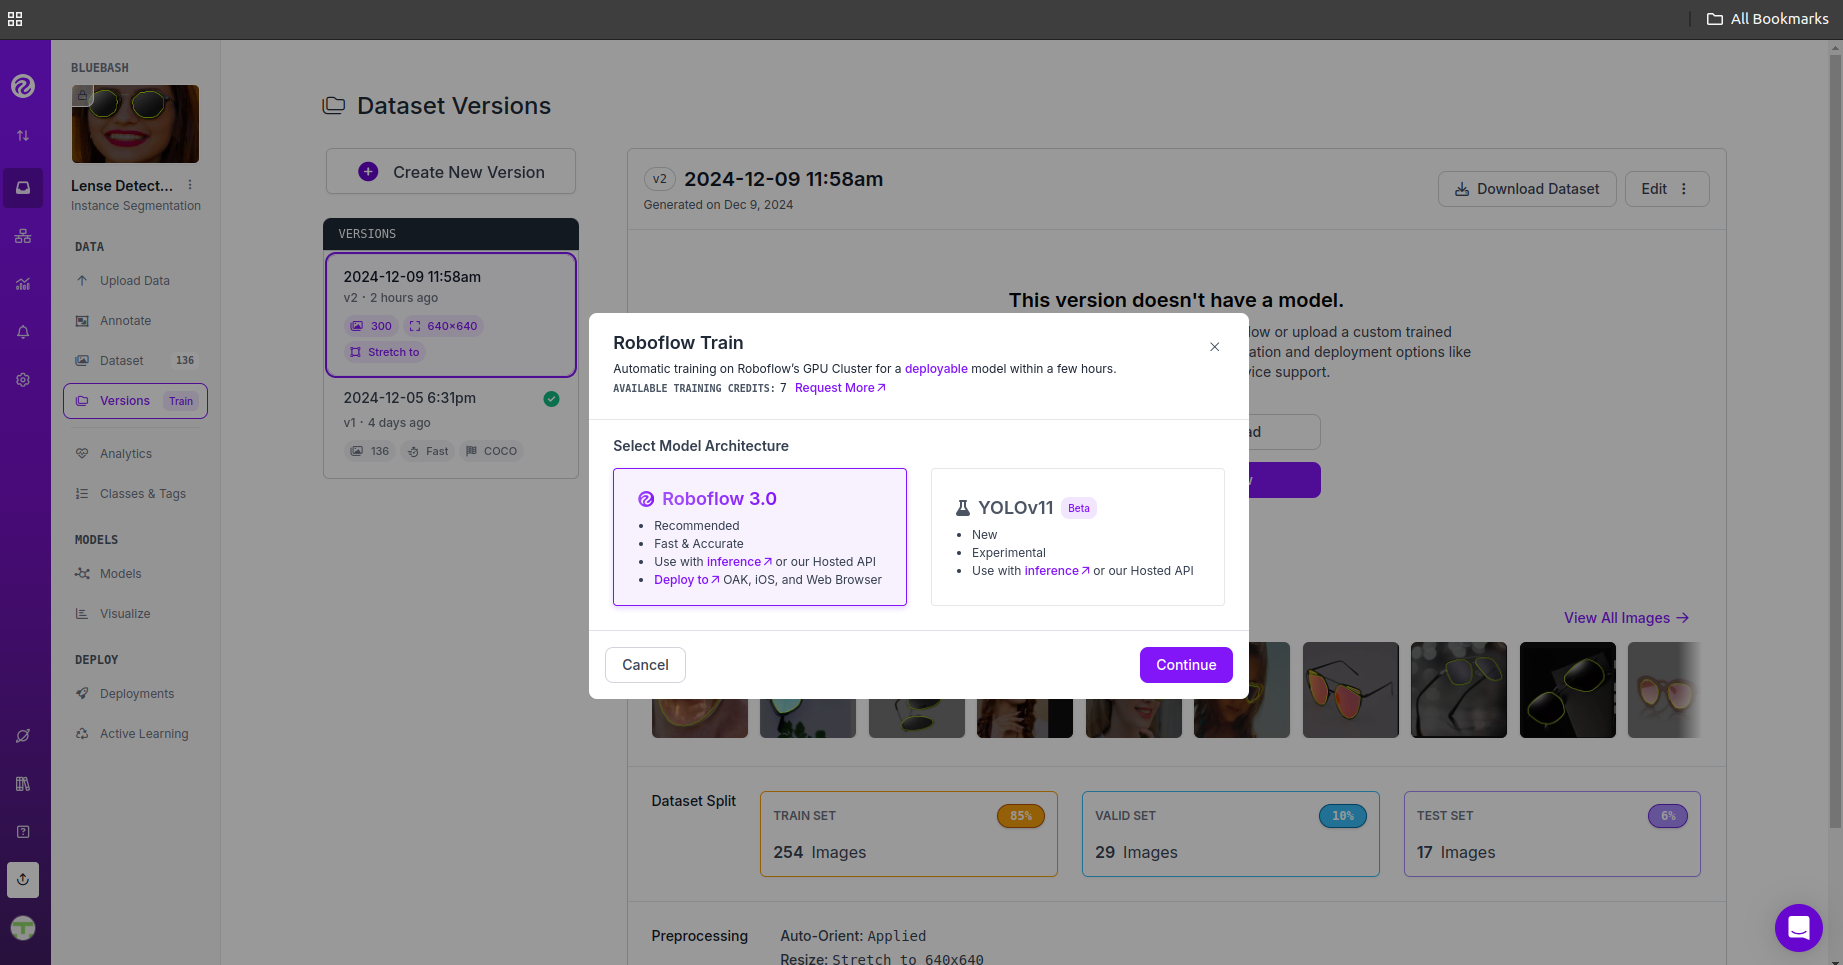
Task: Click the 640×640 resize tag on v2
Action: coord(443,326)
